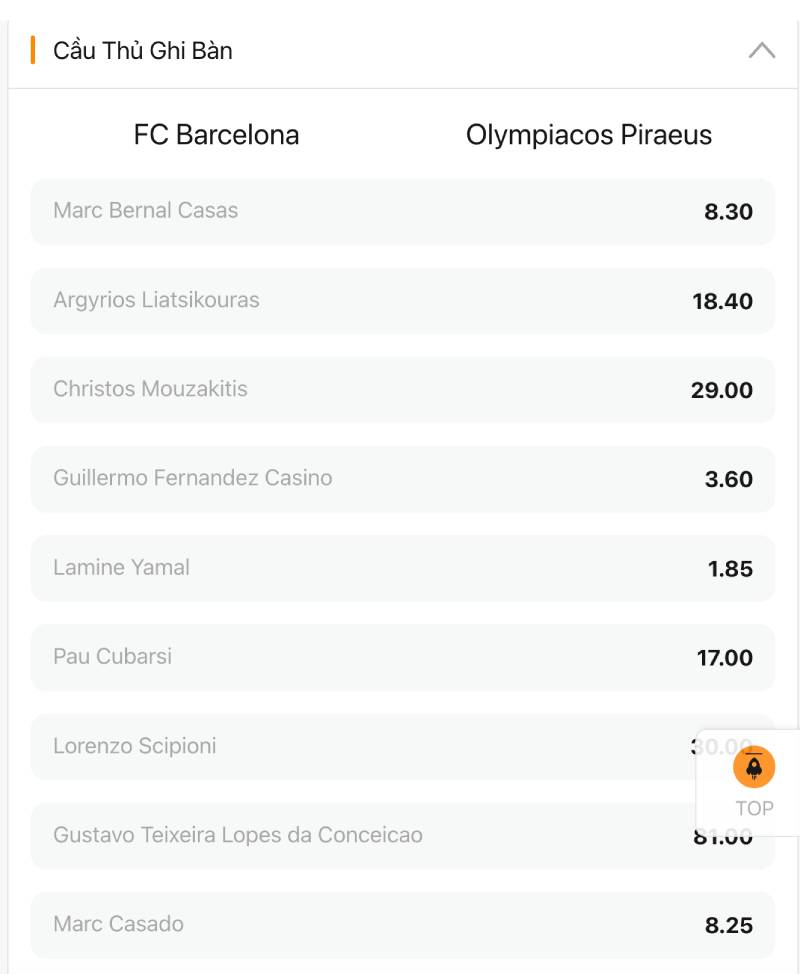Choose Guillermo Fernandez Casino 3.60 odds
800x974 pixels.
coord(402,479)
